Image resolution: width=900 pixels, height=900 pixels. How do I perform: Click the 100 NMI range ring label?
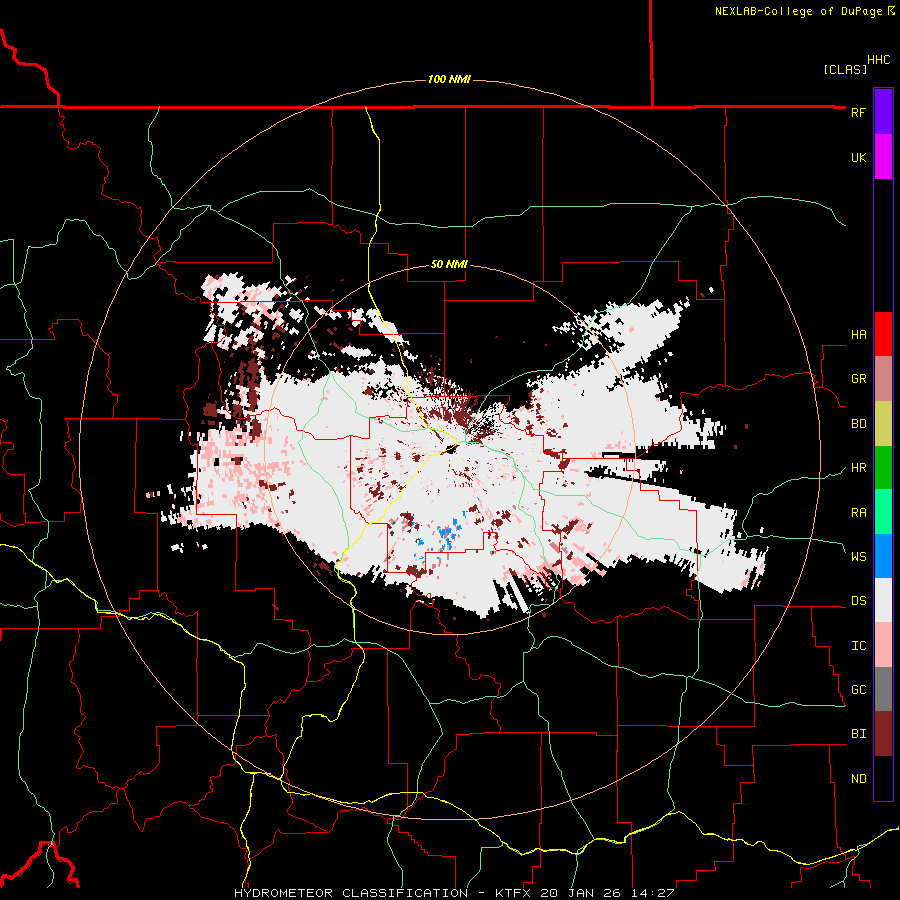pos(449,79)
